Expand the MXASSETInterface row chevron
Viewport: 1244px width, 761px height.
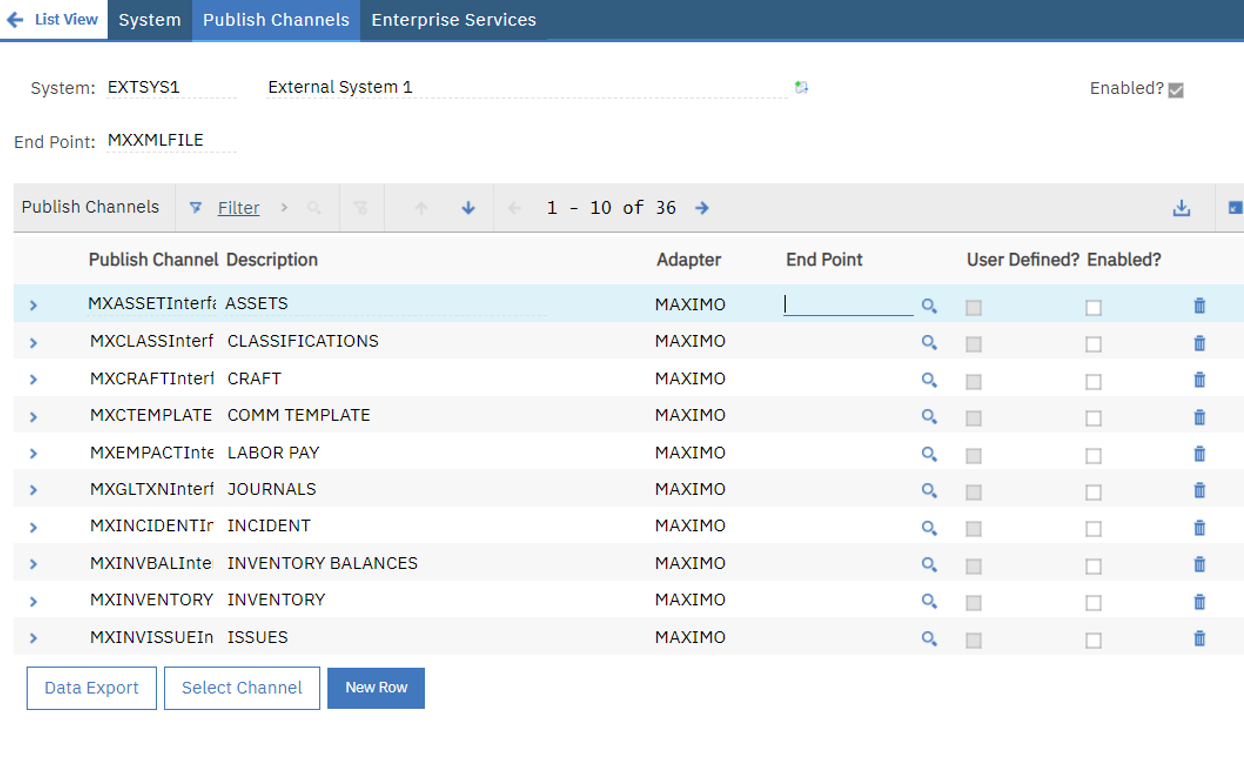tap(32, 304)
